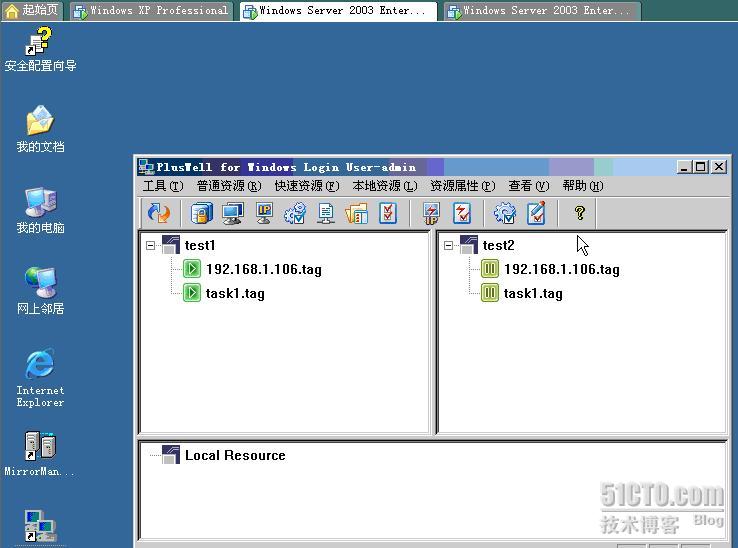Open the 工具(T) menu

pyautogui.click(x=163, y=186)
